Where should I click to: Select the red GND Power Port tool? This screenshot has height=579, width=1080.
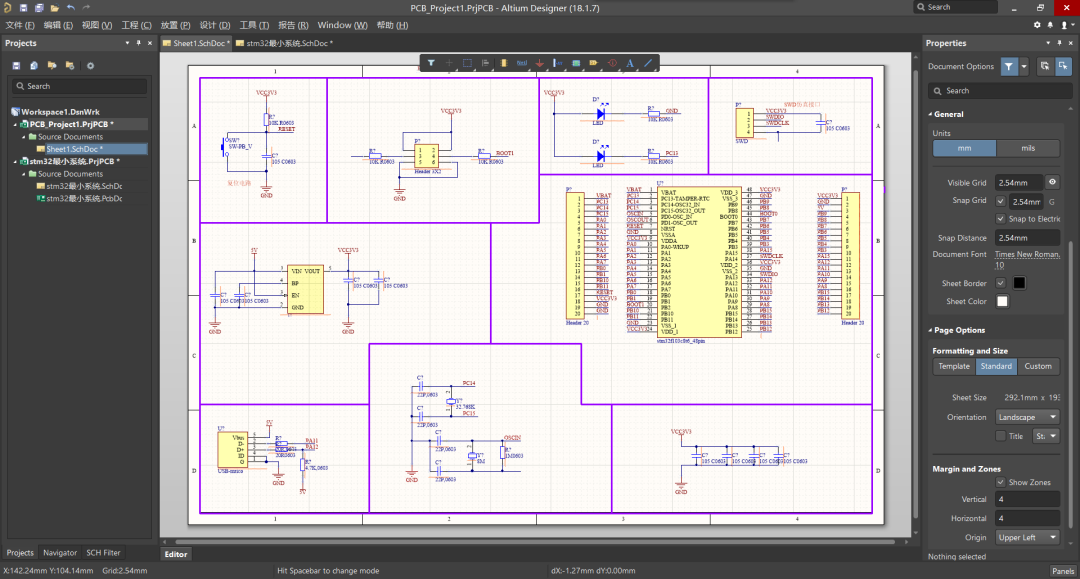[x=539, y=63]
